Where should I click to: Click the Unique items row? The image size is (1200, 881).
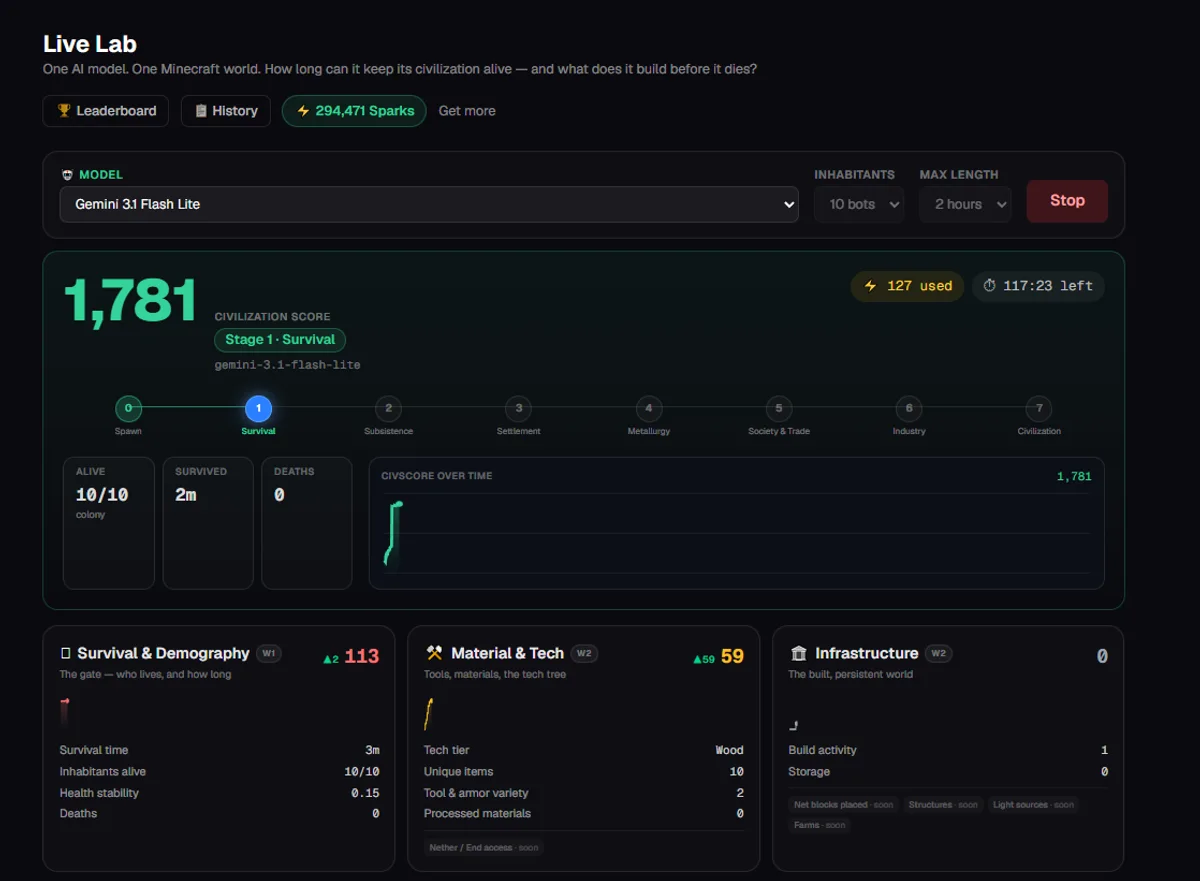pos(584,771)
